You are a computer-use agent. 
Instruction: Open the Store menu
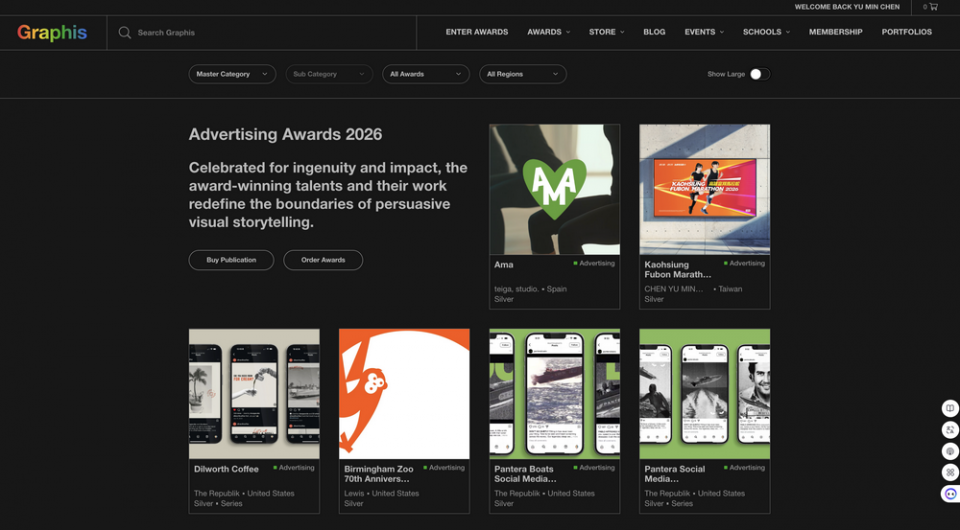pyautogui.click(x=606, y=32)
